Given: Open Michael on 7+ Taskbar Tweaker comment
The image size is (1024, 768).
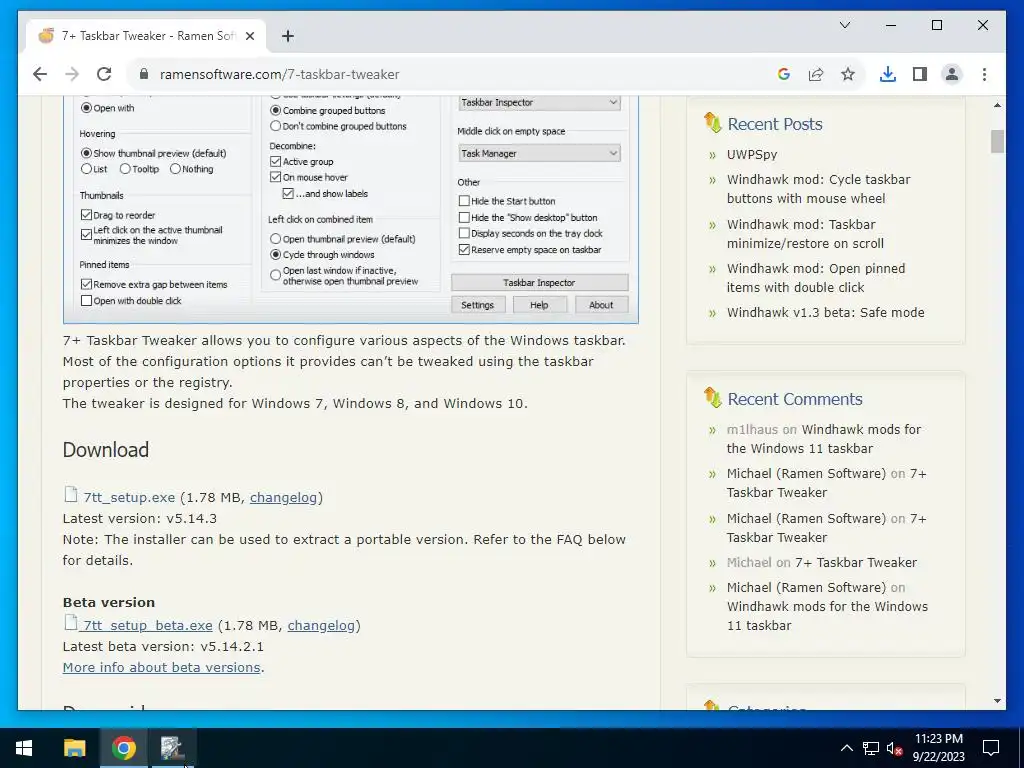Looking at the screenshot, I should pos(856,563).
